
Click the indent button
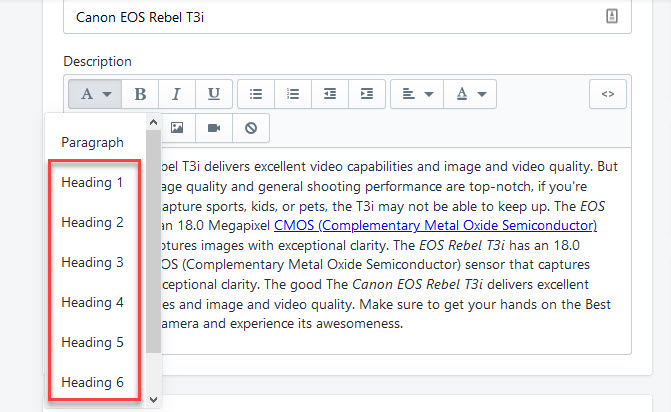pos(367,94)
